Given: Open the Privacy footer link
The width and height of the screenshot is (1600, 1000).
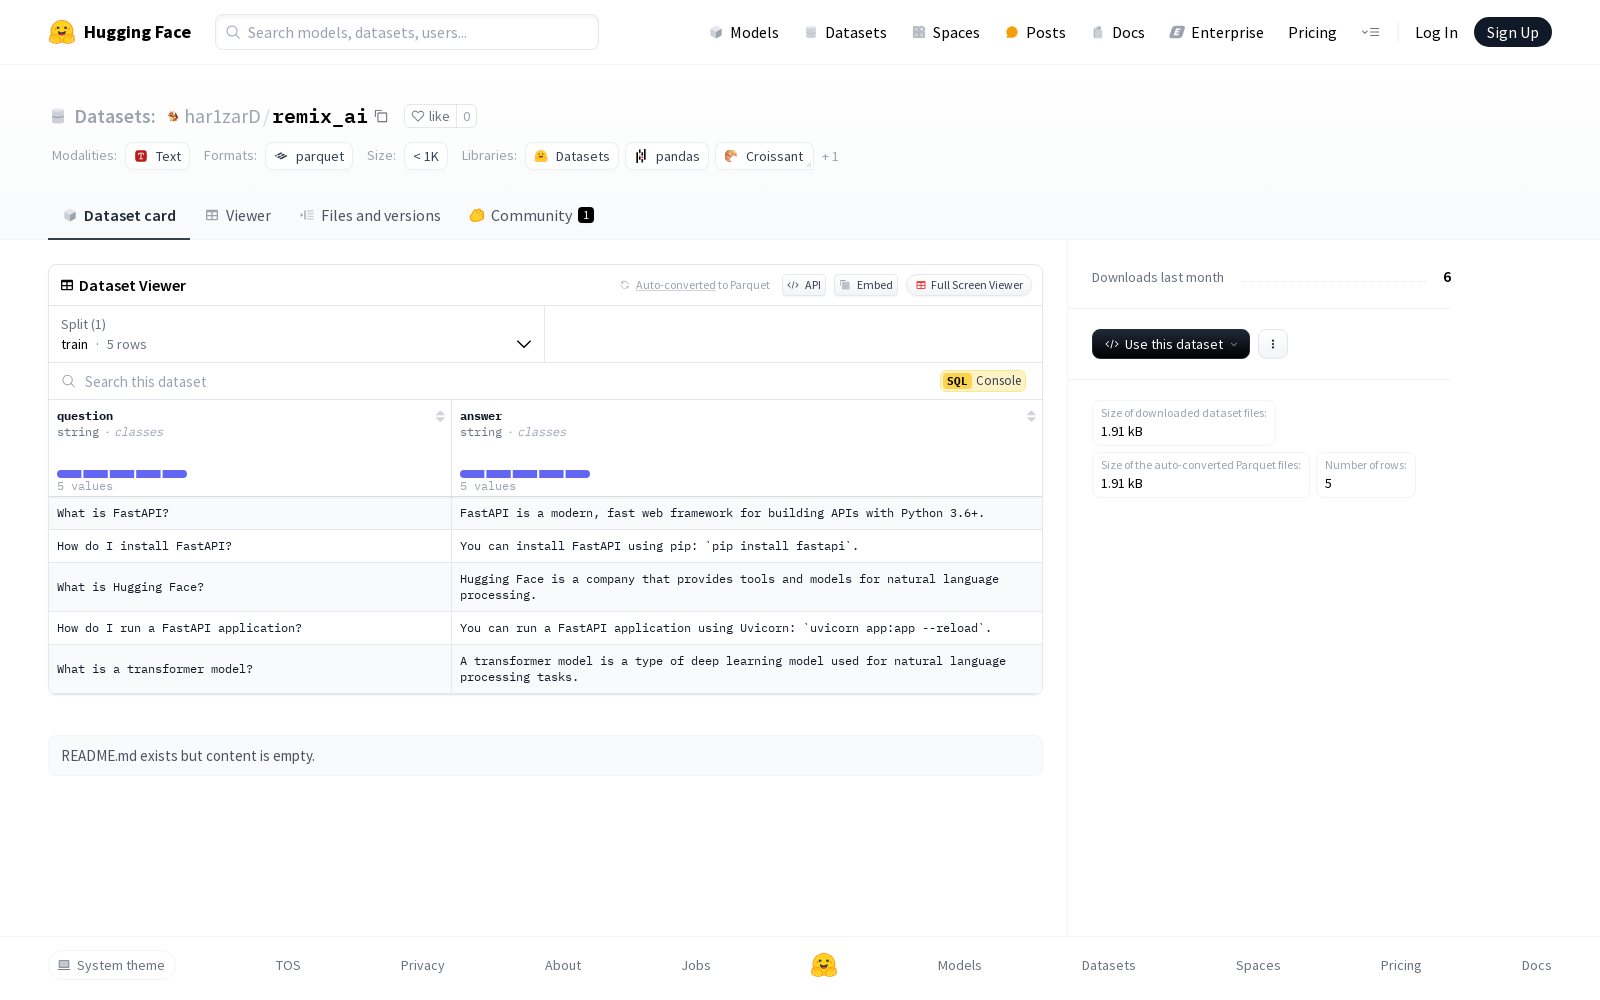Looking at the screenshot, I should pyautogui.click(x=423, y=965).
